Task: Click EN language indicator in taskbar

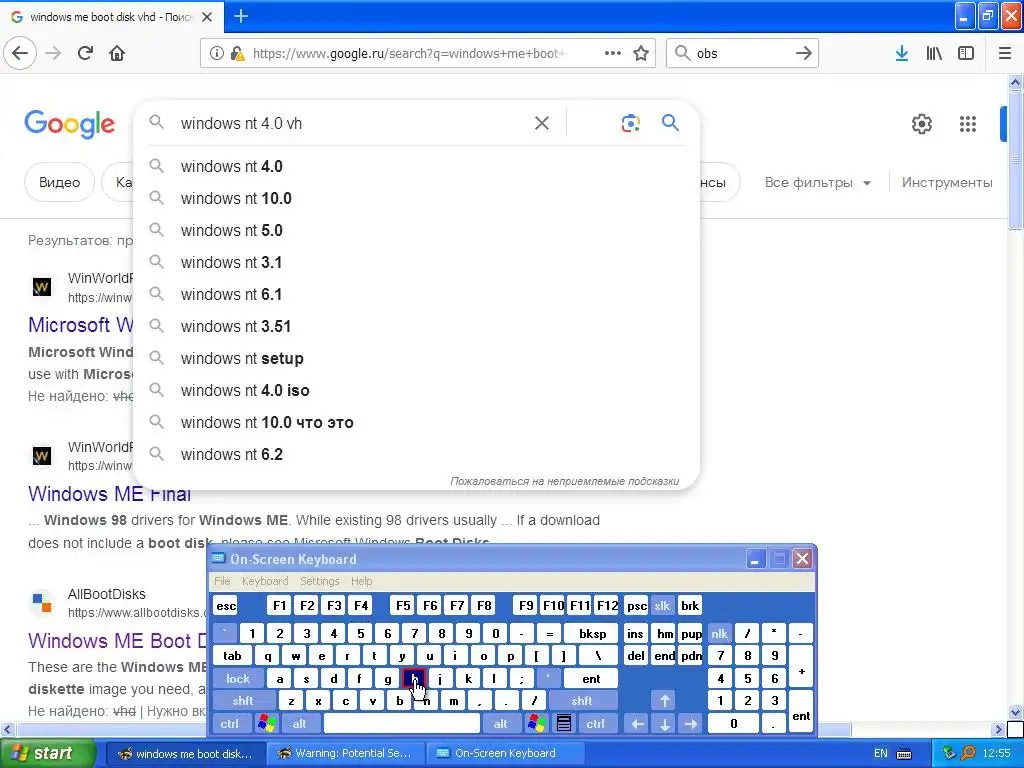Action: tap(880, 754)
